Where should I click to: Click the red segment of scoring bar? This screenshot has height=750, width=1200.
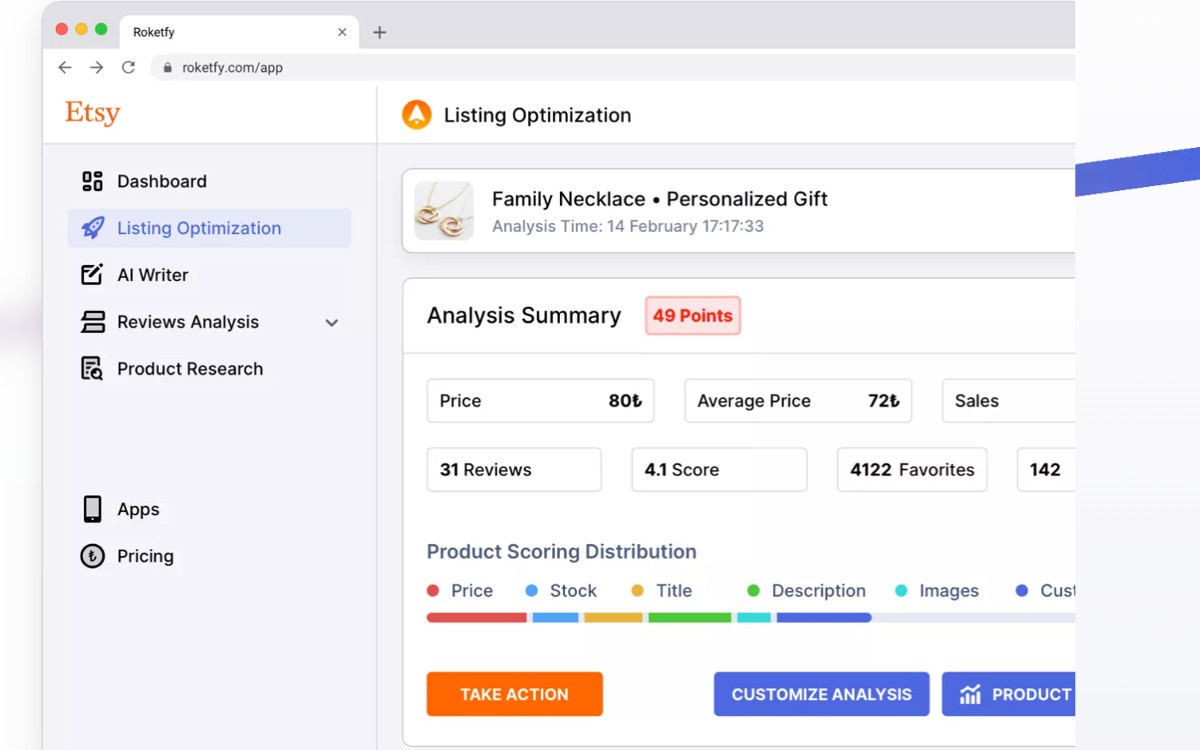(x=477, y=618)
